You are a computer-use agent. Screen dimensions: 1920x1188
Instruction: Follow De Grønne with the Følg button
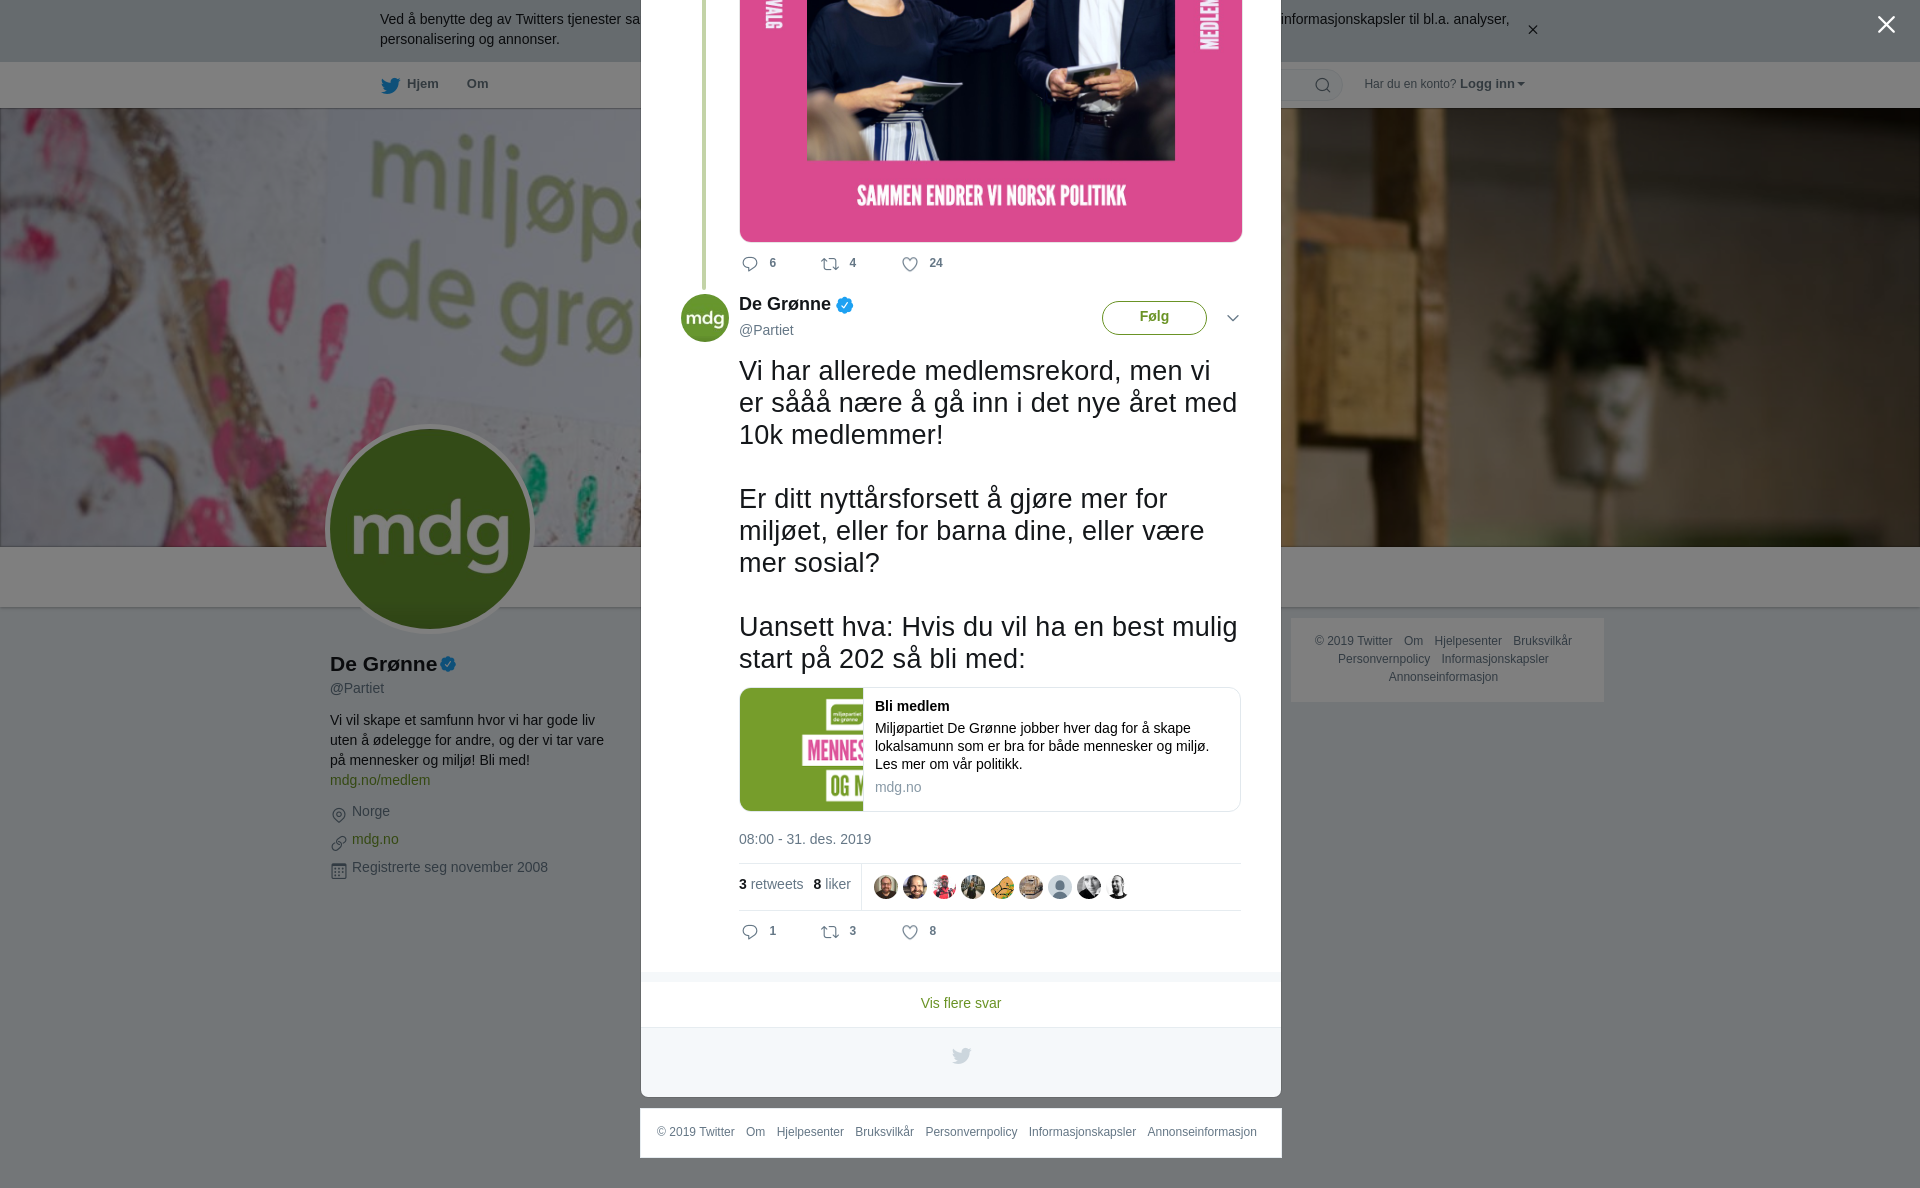[x=1154, y=318]
